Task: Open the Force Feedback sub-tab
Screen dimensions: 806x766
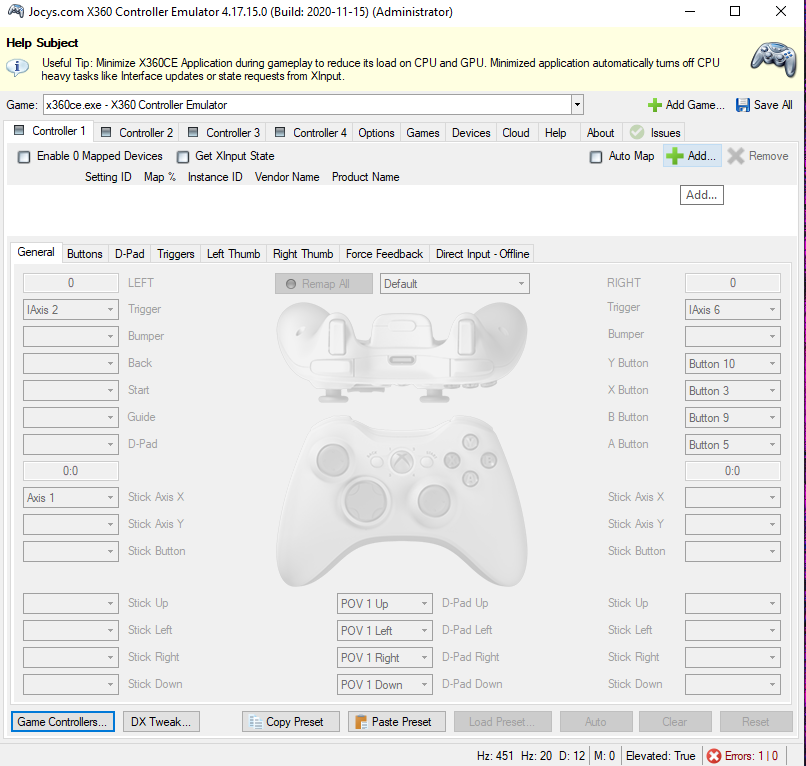Action: (384, 254)
